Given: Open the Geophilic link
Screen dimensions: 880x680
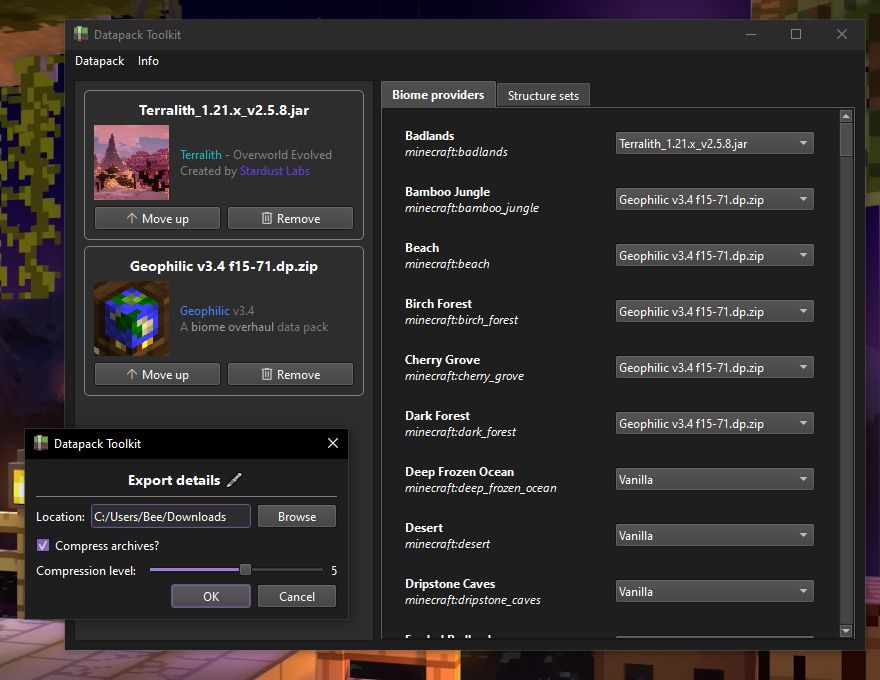Looking at the screenshot, I should [204, 310].
